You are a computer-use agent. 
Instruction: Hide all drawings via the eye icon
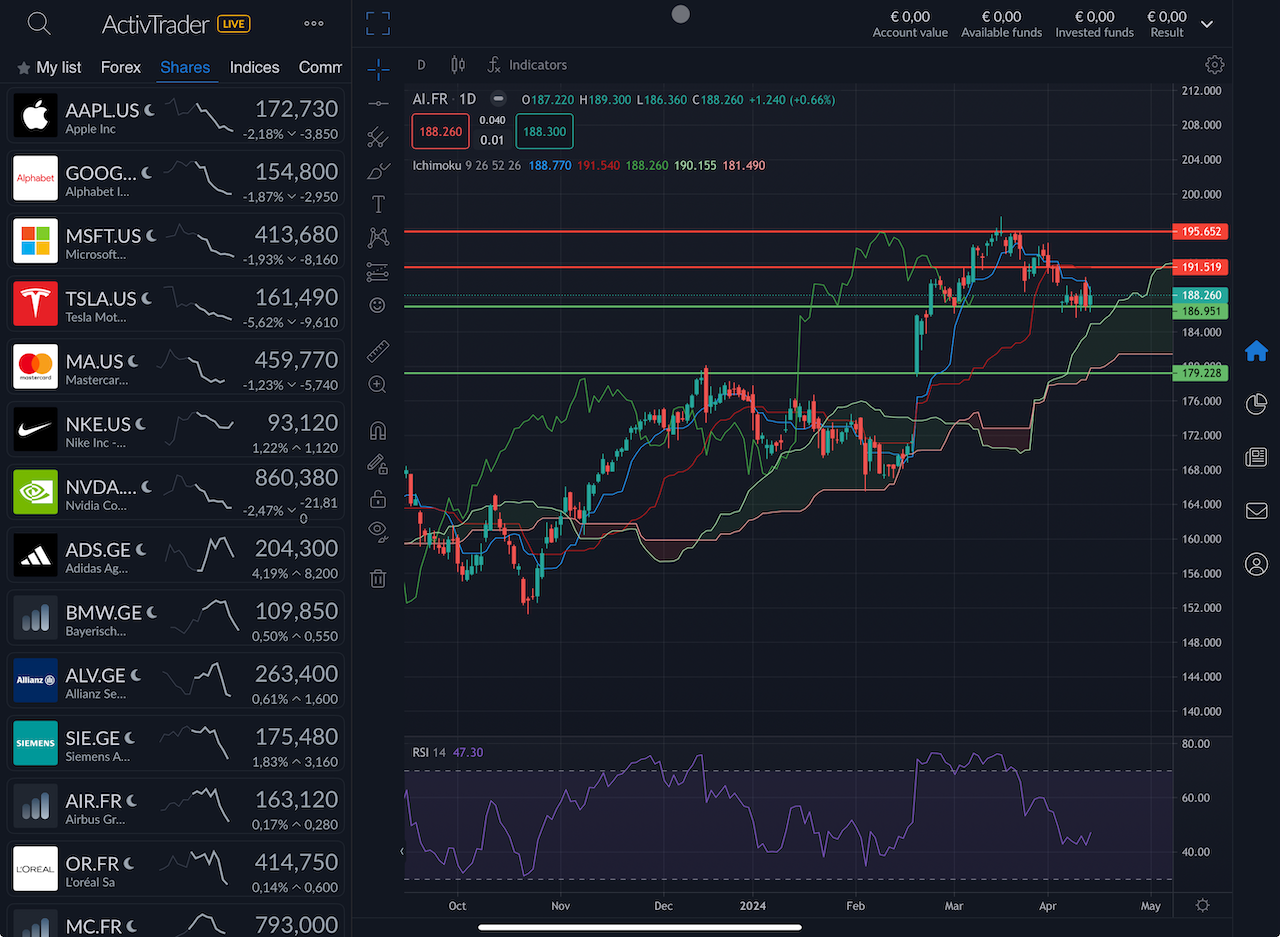tap(377, 530)
